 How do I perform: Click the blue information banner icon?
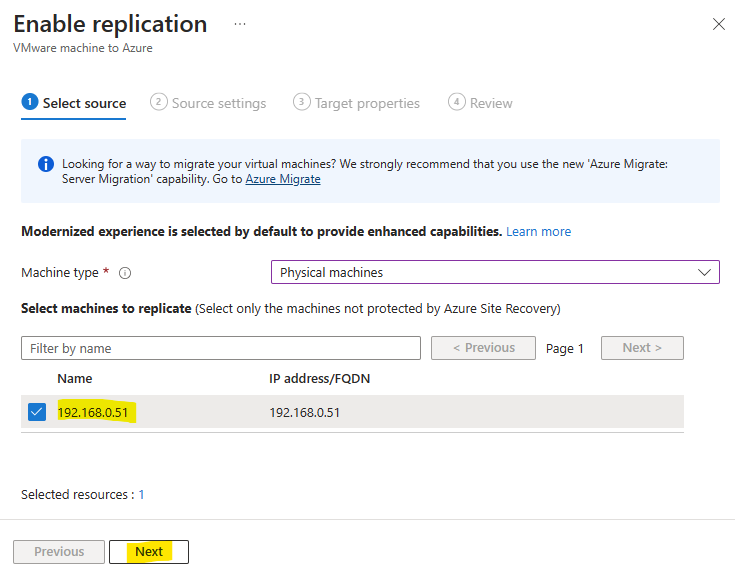(x=46, y=164)
